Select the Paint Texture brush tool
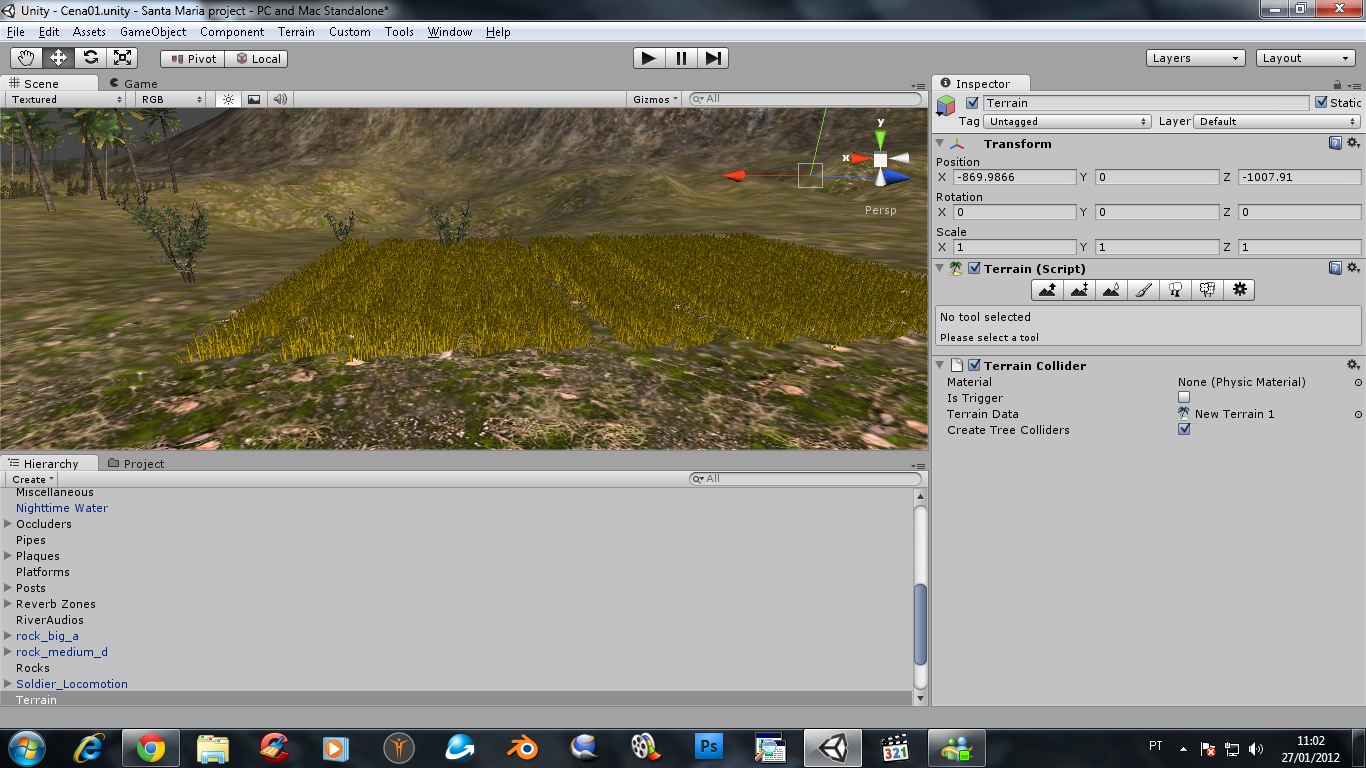 pyautogui.click(x=1143, y=289)
